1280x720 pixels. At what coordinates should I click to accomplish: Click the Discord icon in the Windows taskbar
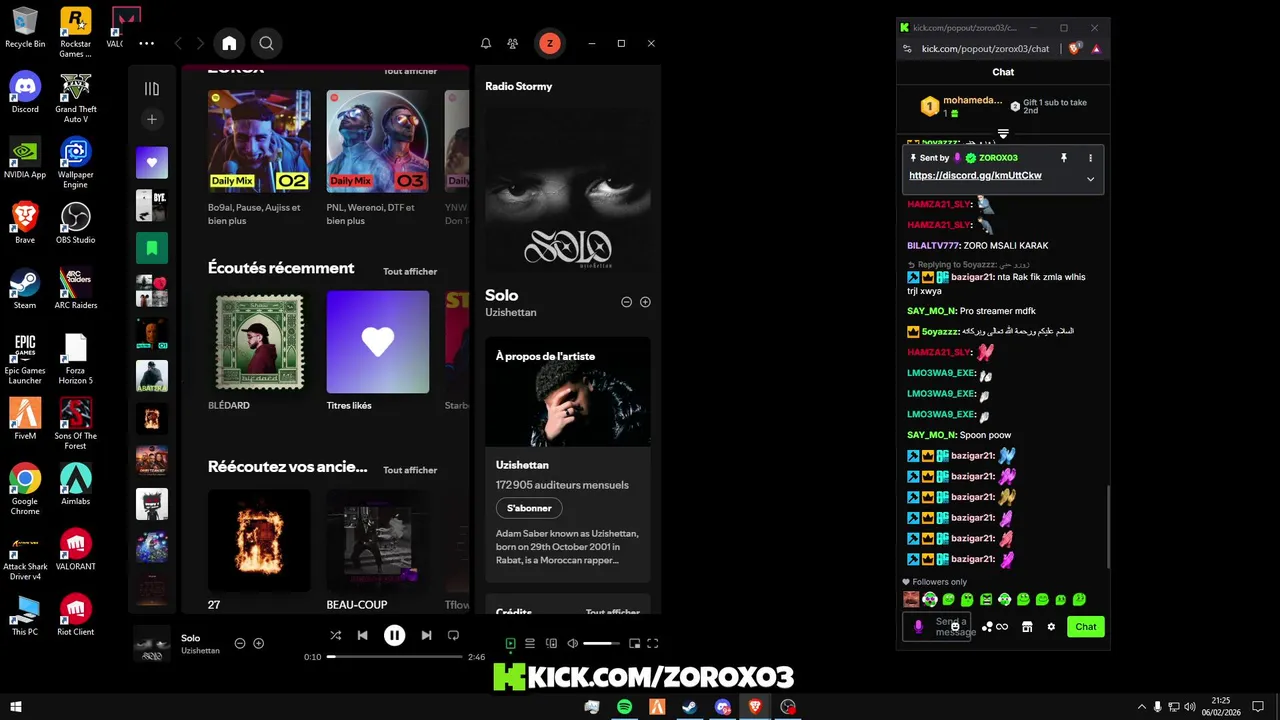[723, 707]
